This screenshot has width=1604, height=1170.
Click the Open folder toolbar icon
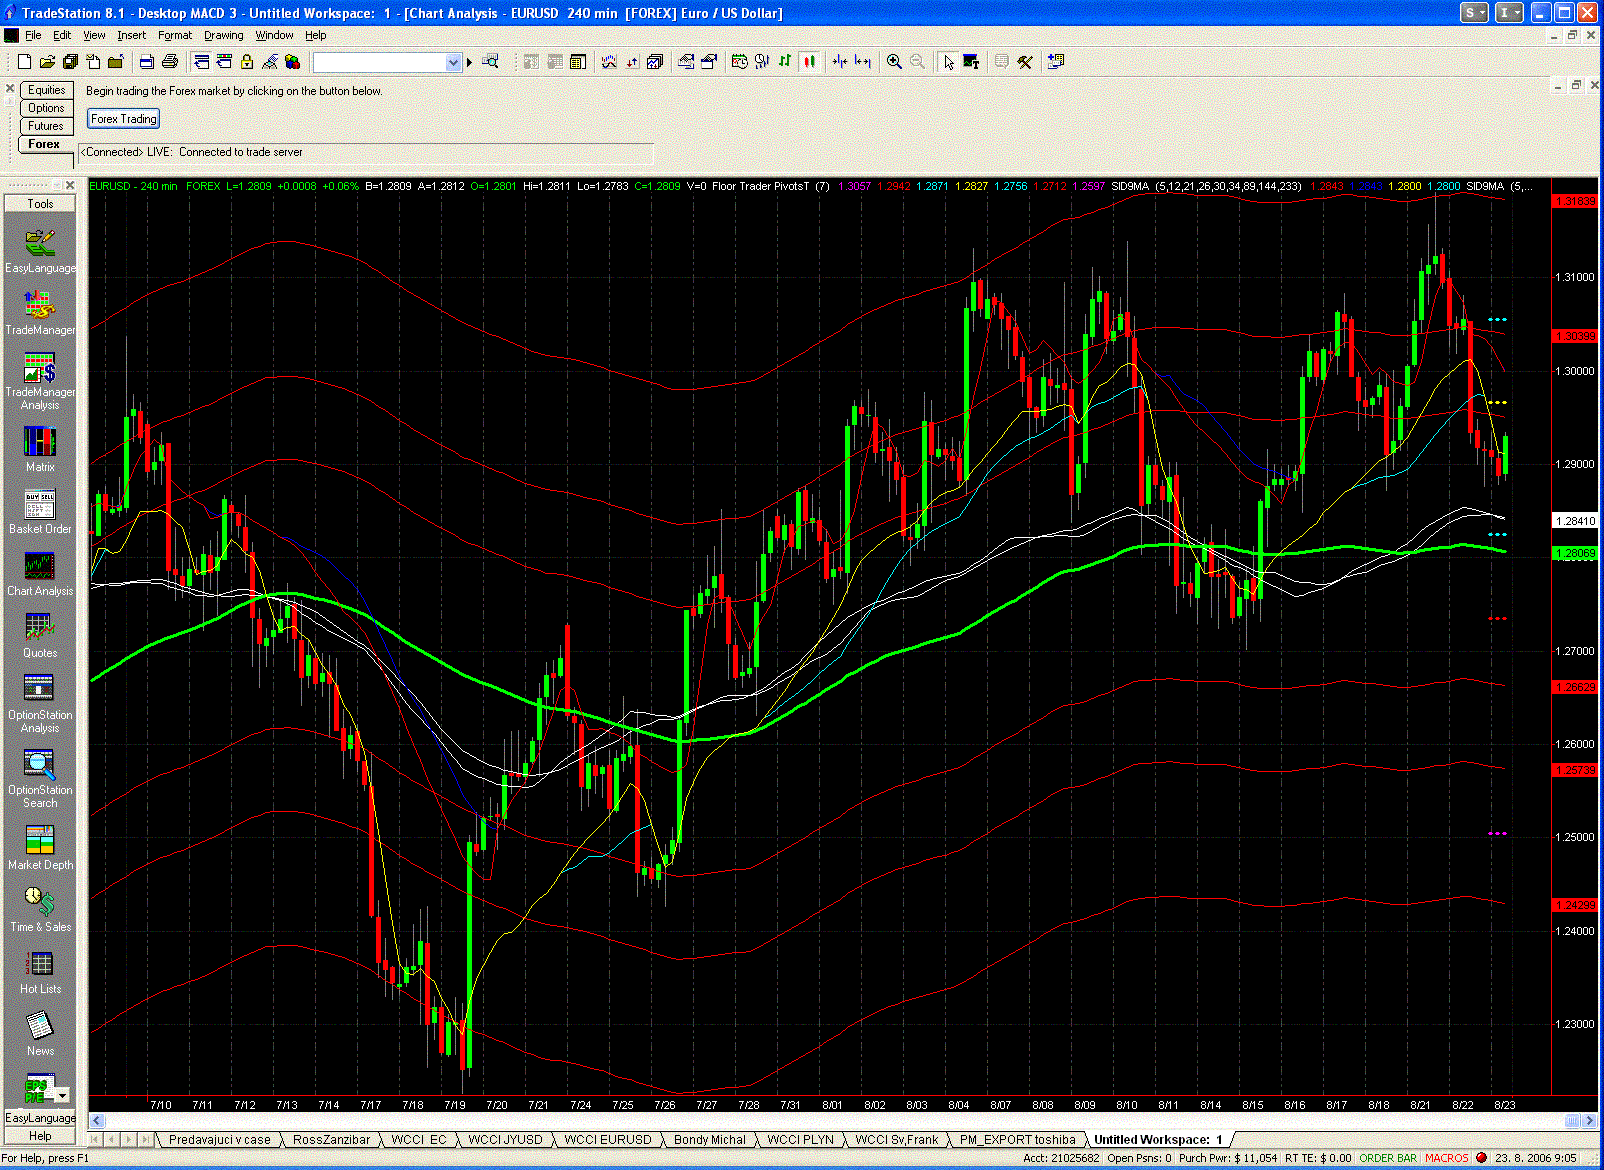(x=47, y=62)
